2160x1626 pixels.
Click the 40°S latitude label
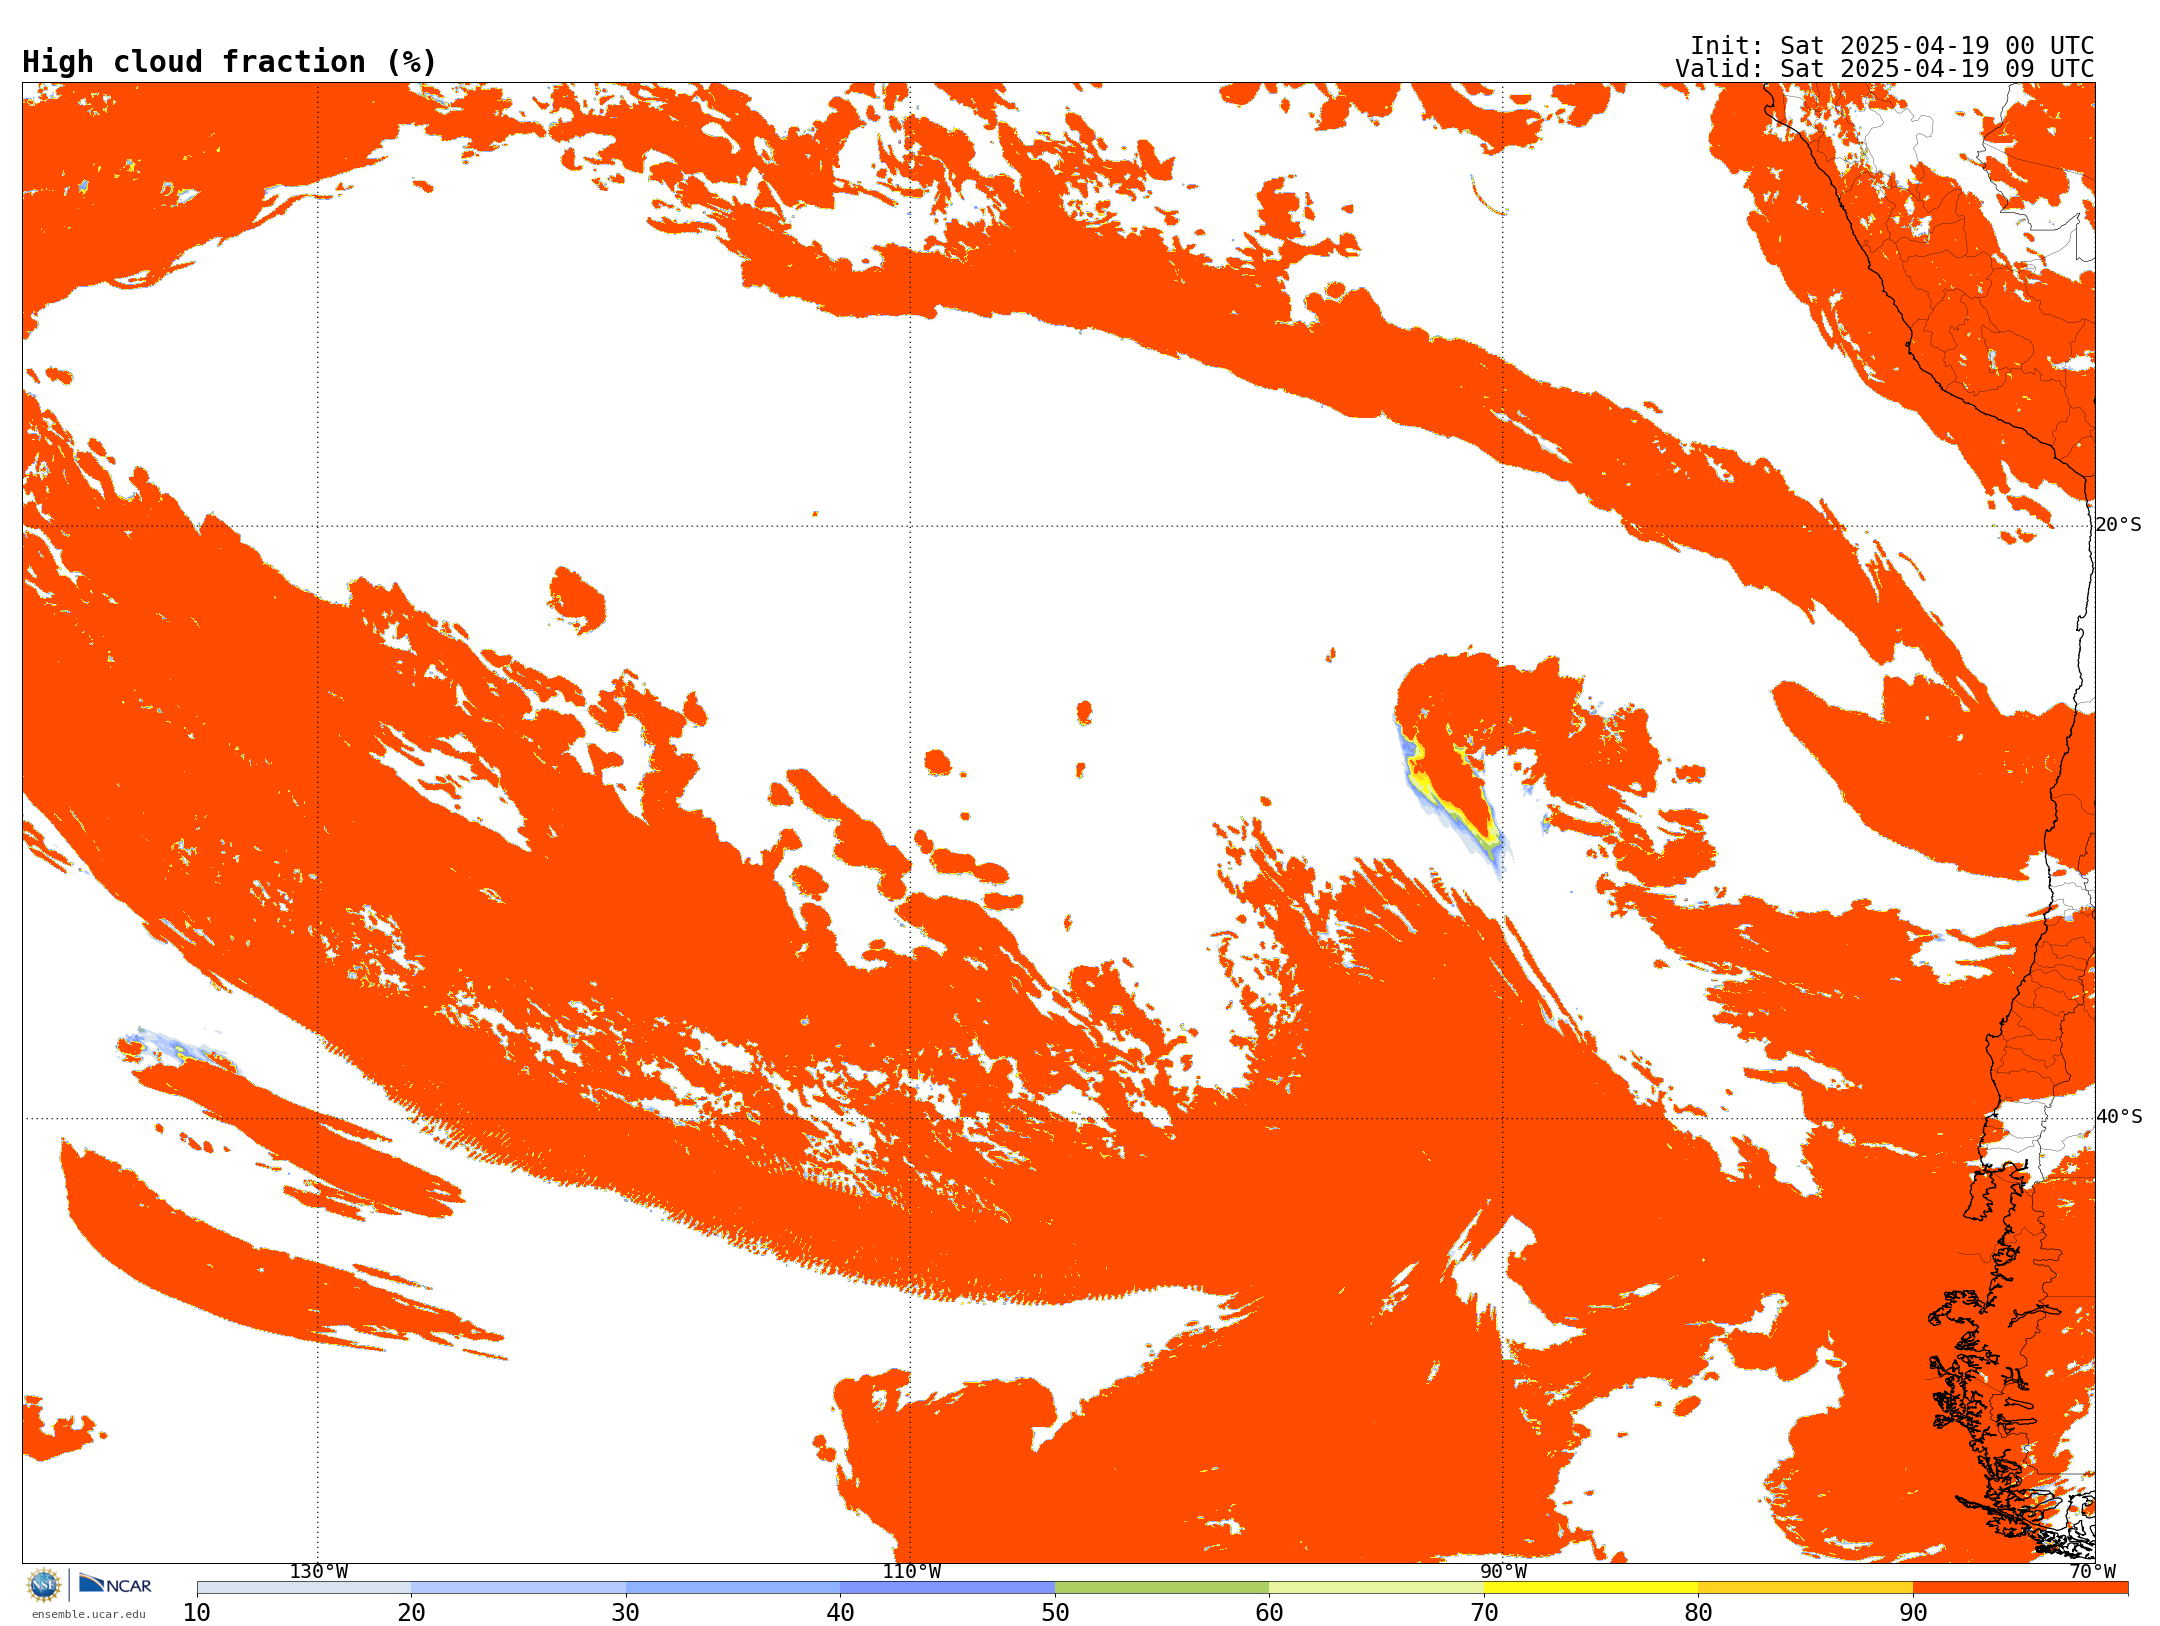coord(2118,1117)
